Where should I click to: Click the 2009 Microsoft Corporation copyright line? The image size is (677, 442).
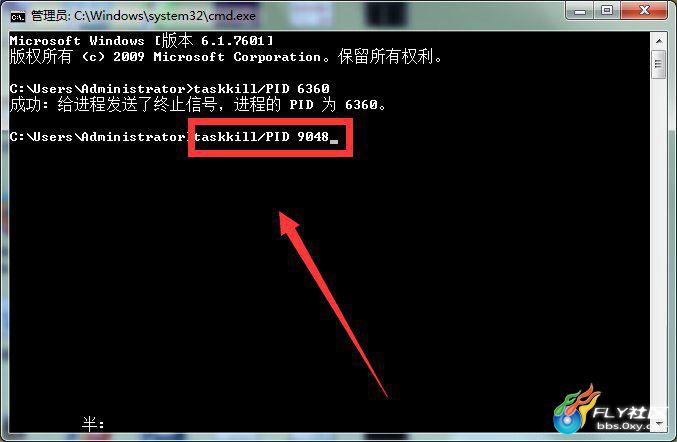pyautogui.click(x=226, y=56)
